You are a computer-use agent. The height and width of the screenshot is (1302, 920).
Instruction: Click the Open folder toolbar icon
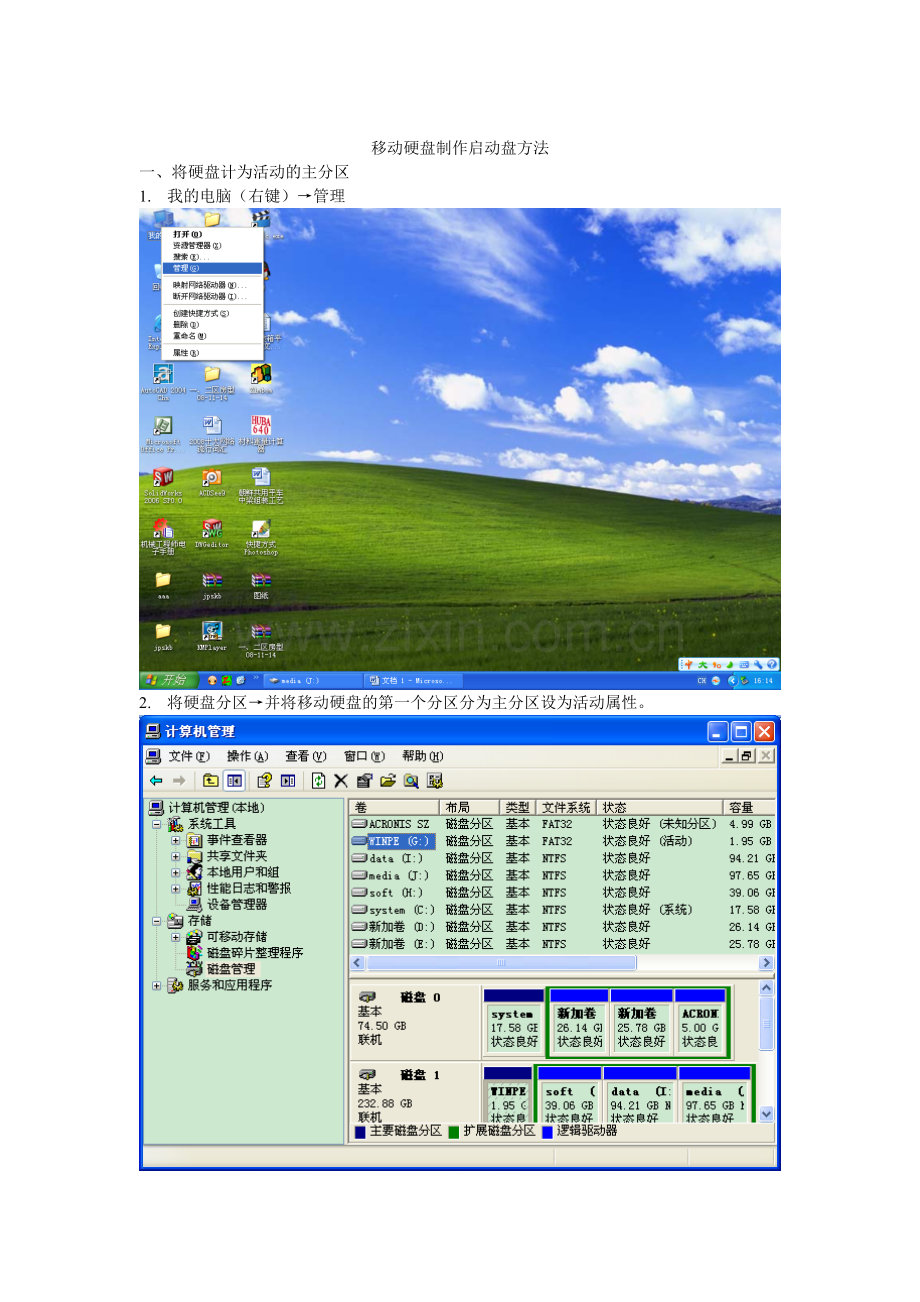(x=387, y=781)
